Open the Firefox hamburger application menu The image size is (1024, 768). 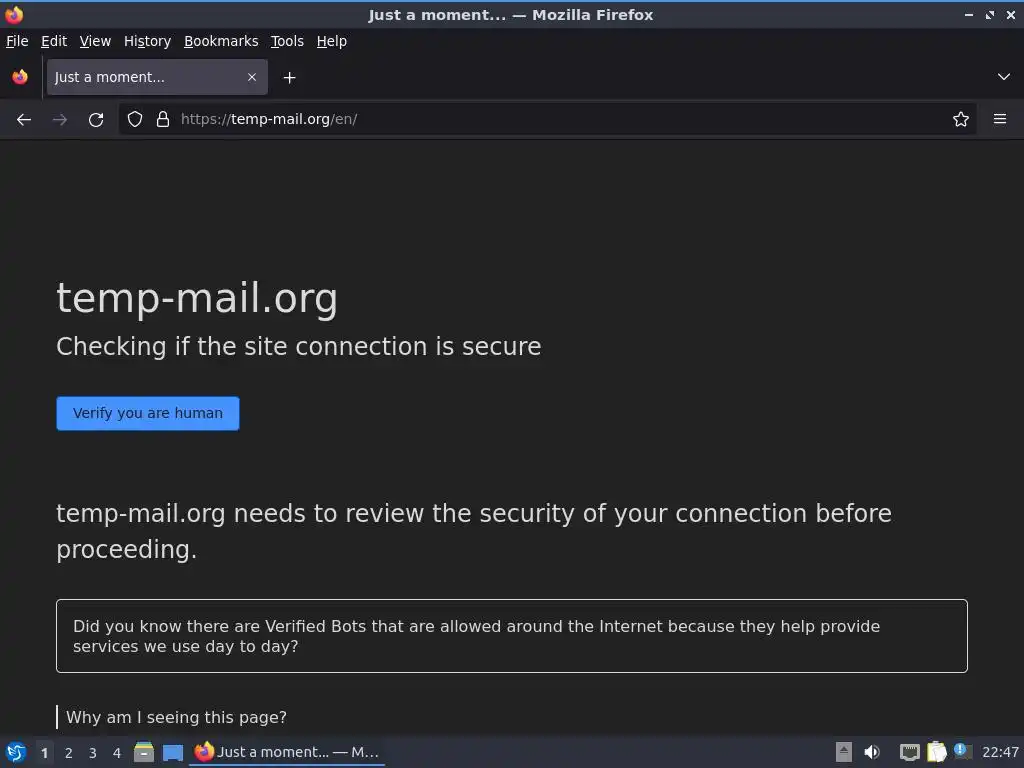[999, 120]
